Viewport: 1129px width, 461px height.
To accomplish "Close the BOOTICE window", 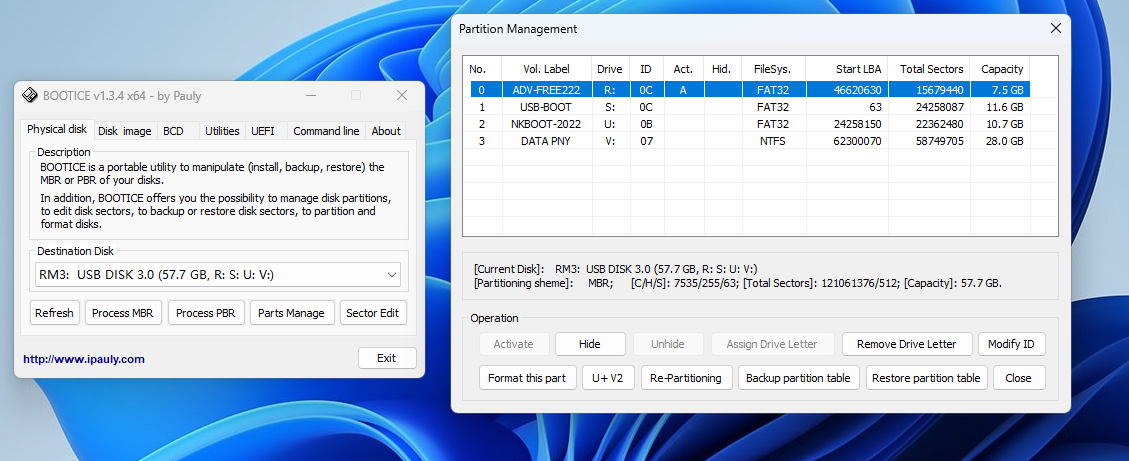I will (402, 95).
